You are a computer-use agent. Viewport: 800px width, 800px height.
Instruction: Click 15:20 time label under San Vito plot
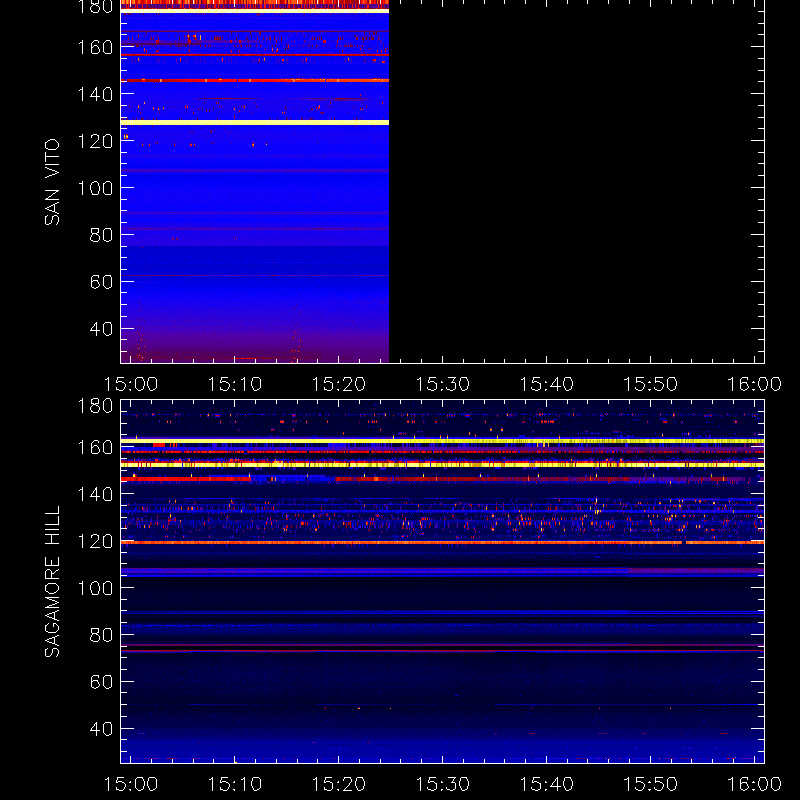coord(339,384)
